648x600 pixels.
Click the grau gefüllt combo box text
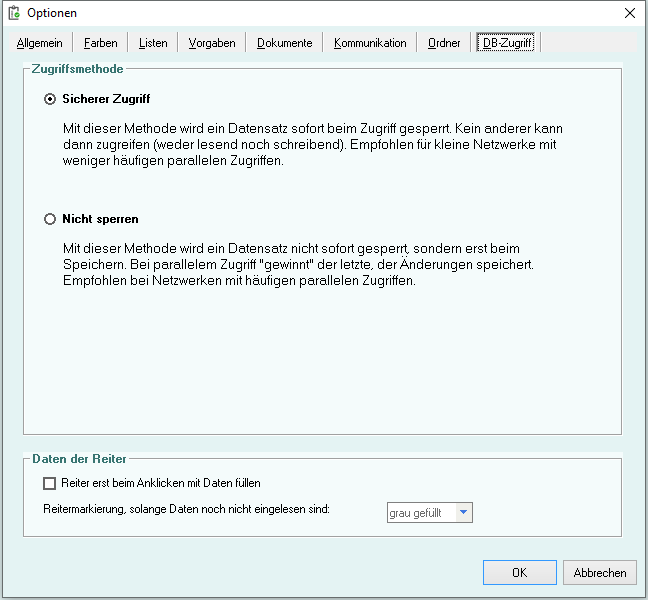pos(420,513)
